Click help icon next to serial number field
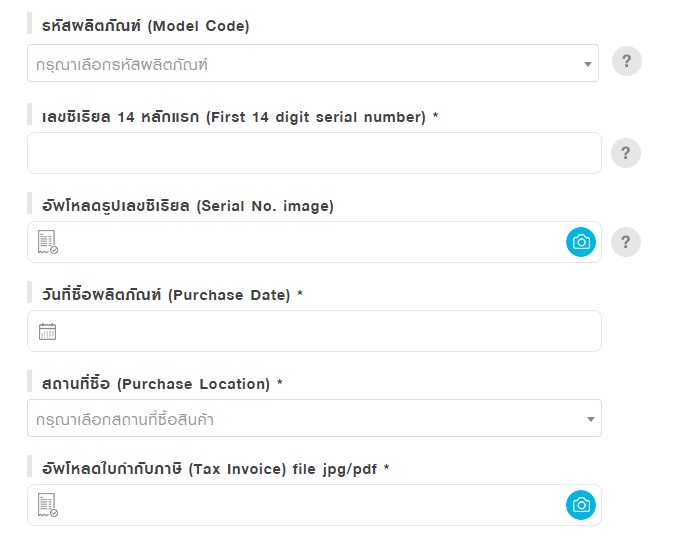This screenshot has width=691, height=547. (625, 153)
